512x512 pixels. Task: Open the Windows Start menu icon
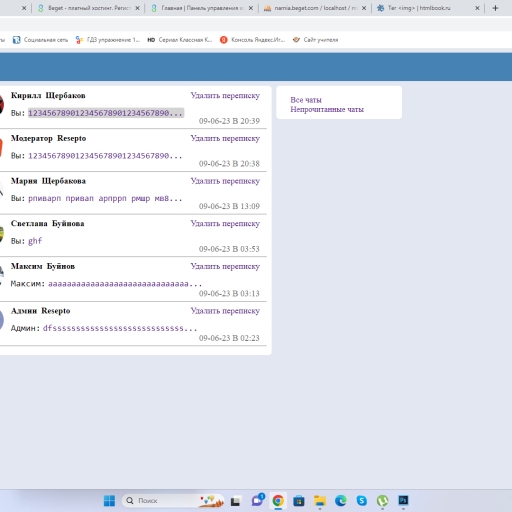tap(109, 500)
